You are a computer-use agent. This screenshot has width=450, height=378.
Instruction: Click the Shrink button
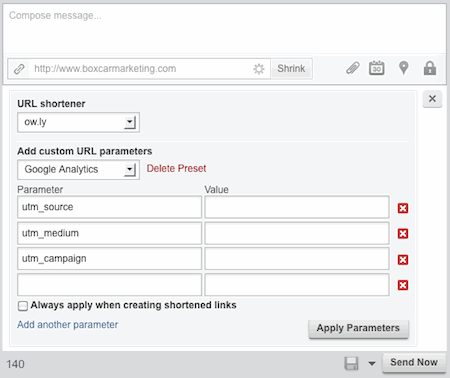[291, 69]
